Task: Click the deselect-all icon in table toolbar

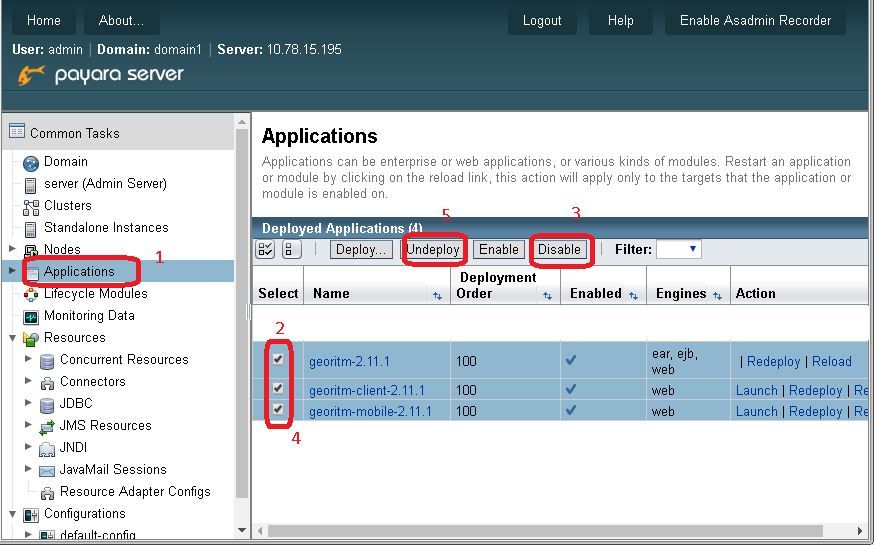Action: 292,249
